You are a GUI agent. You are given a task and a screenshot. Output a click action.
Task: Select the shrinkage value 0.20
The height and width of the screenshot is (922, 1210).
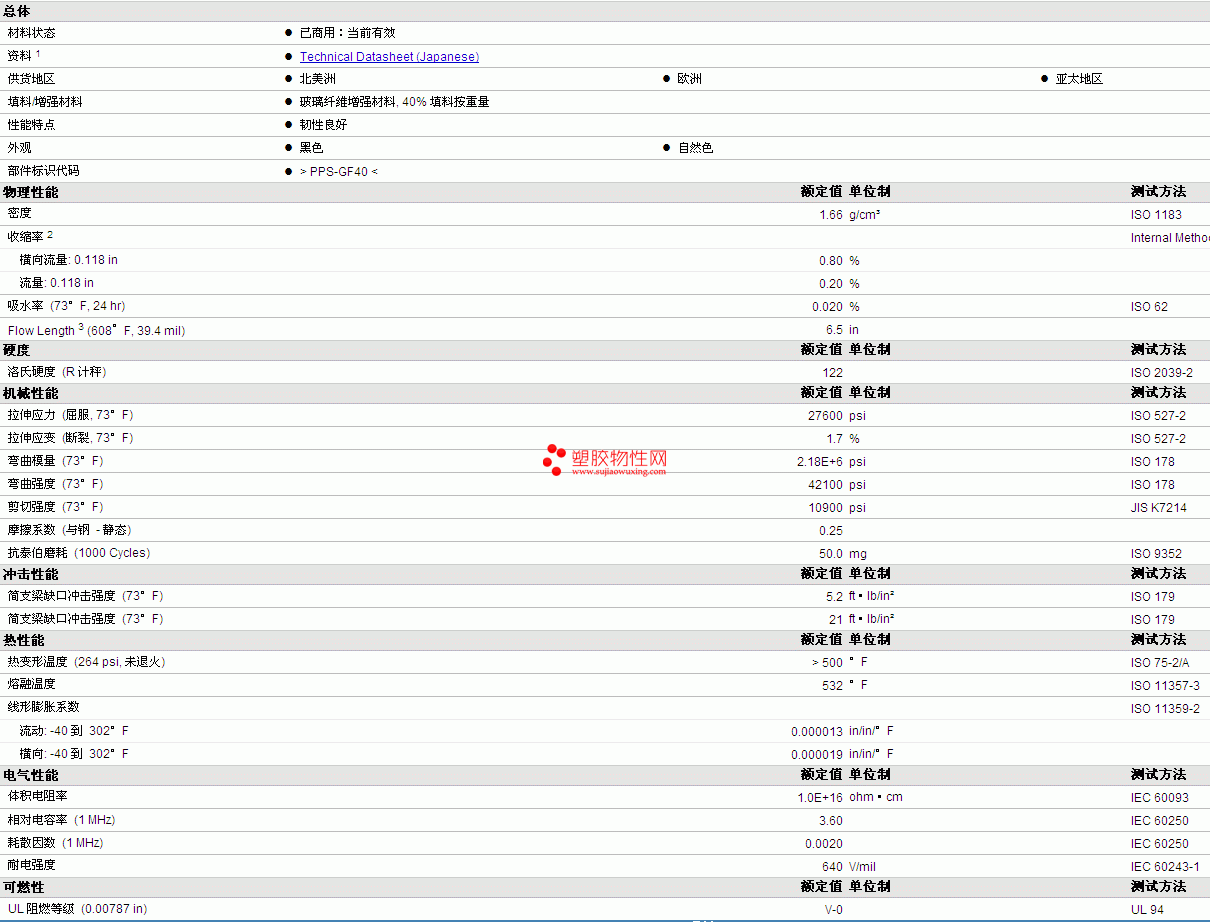tap(831, 284)
